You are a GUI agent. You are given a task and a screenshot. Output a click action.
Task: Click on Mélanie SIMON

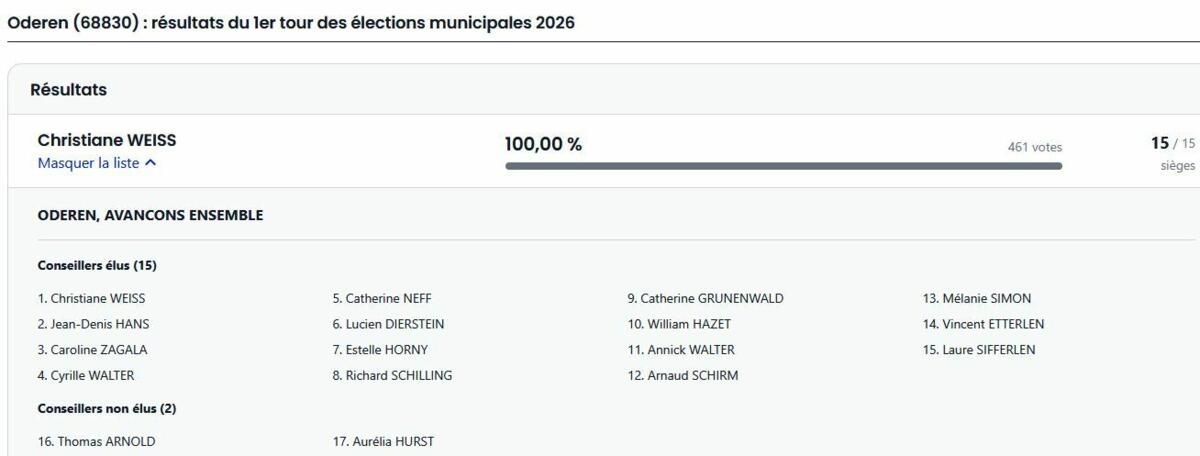977,298
